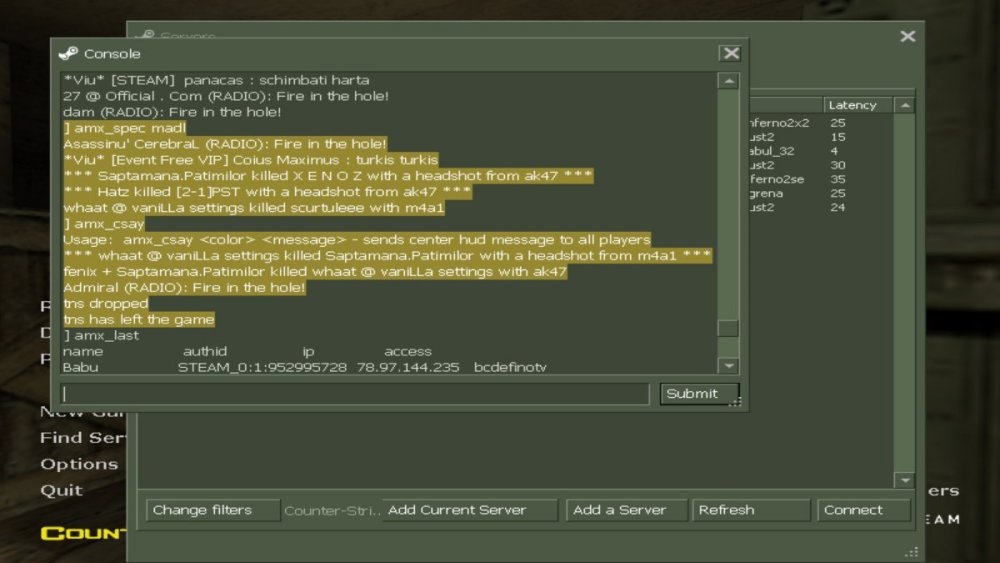Click console line '] amx_last'
Image resolution: width=1000 pixels, height=563 pixels.
click(x=101, y=335)
